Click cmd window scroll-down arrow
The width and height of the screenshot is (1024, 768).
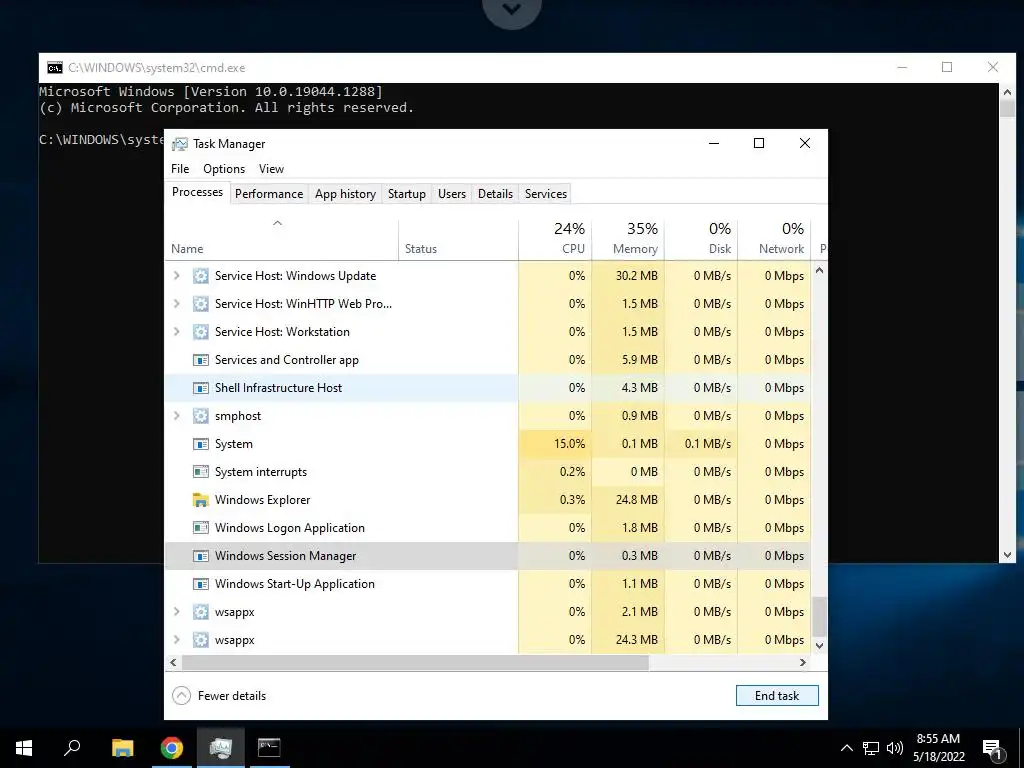point(1007,555)
